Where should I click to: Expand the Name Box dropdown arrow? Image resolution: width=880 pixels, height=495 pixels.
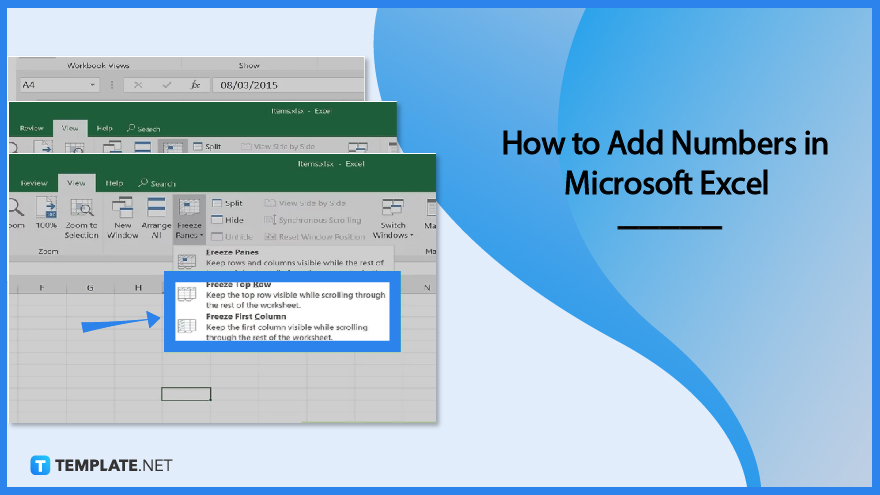tap(93, 85)
